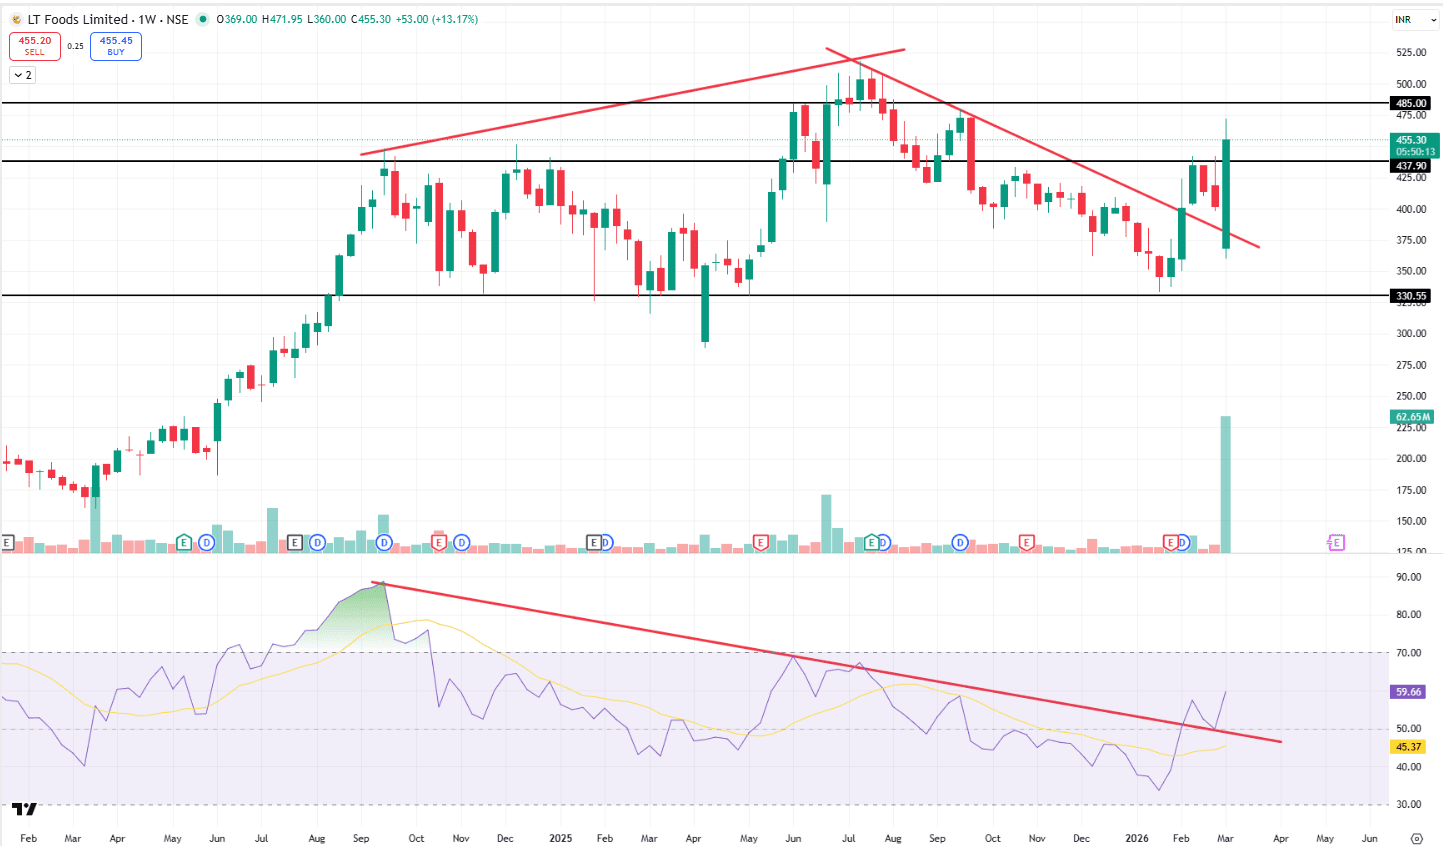
Task: Open the dividend marker just before Jun 2024
Action: click(x=206, y=542)
